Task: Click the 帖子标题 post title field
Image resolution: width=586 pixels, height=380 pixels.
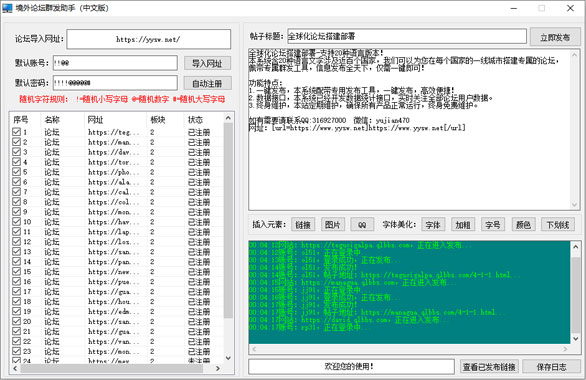Action: click(407, 36)
